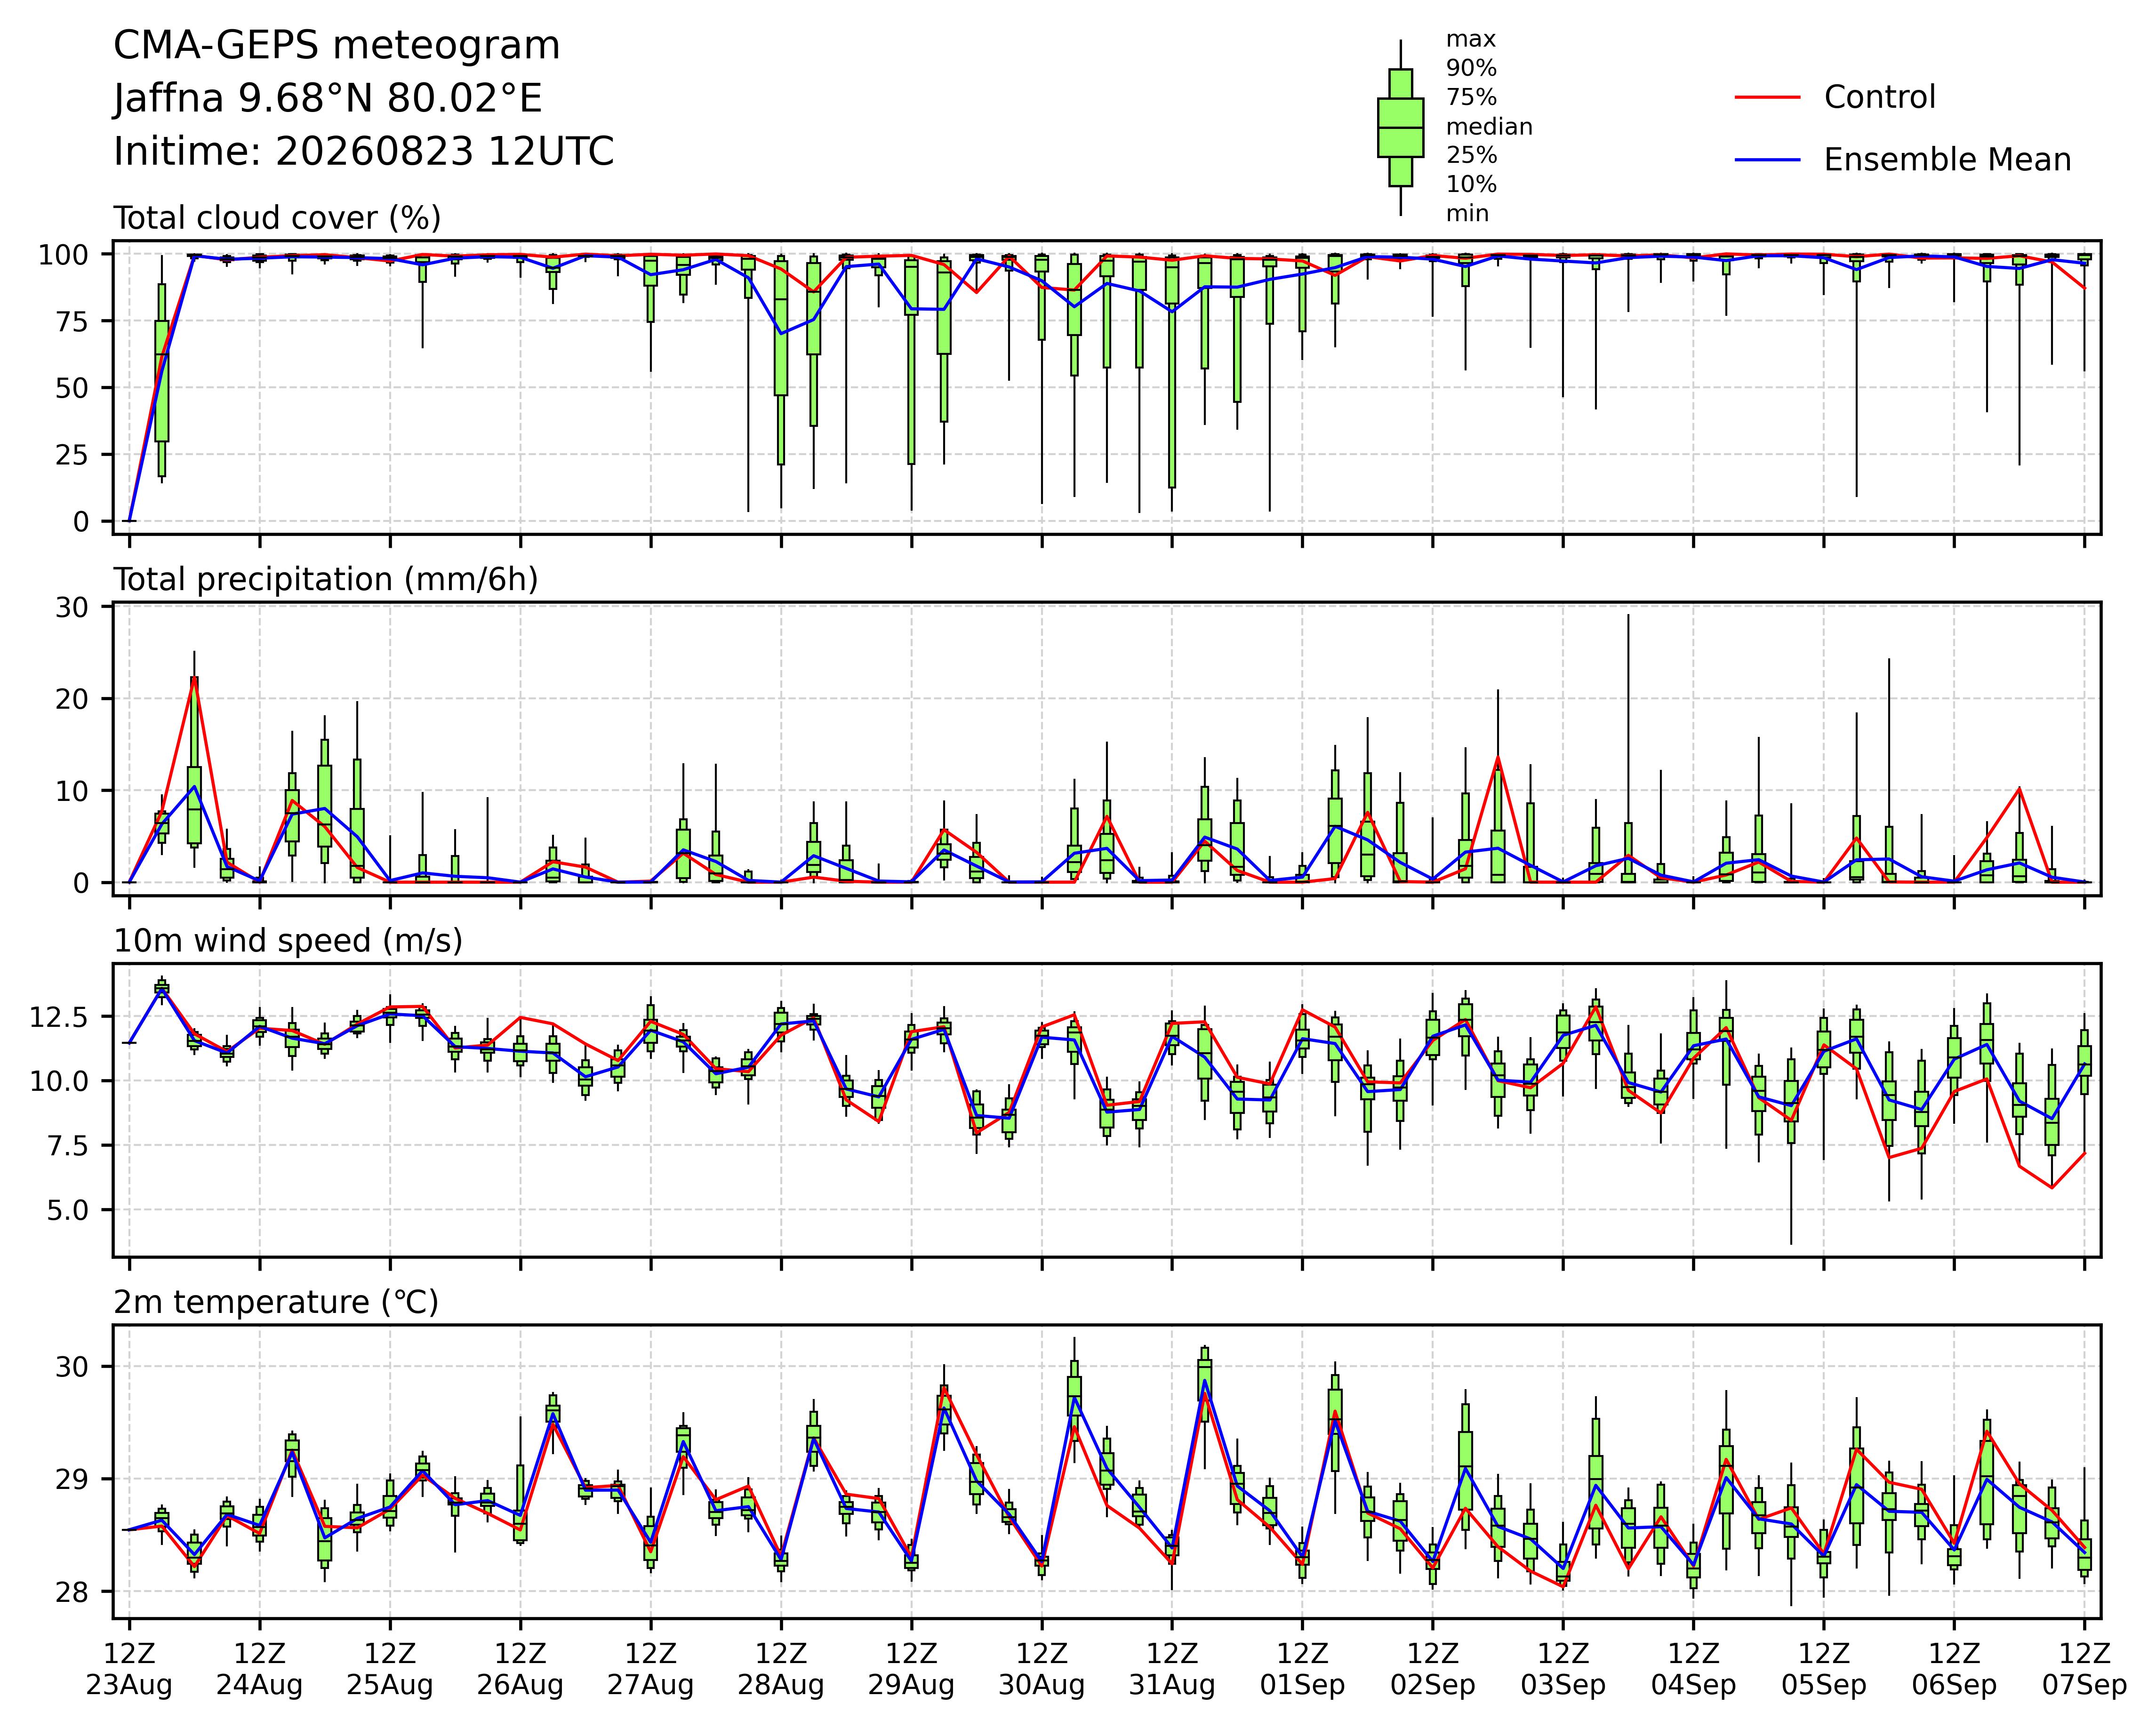Click the green box-plot legend symbol
Image resolution: width=2156 pixels, height=1728 pixels.
tap(1400, 127)
